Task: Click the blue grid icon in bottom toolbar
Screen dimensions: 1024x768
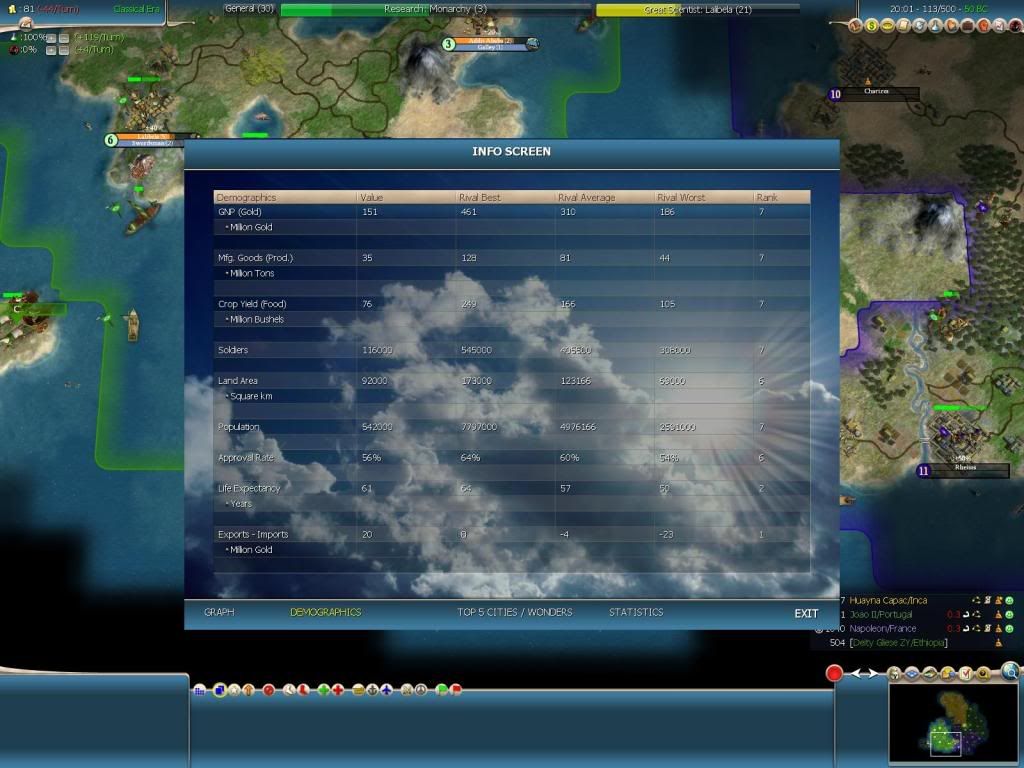Action: tap(199, 690)
